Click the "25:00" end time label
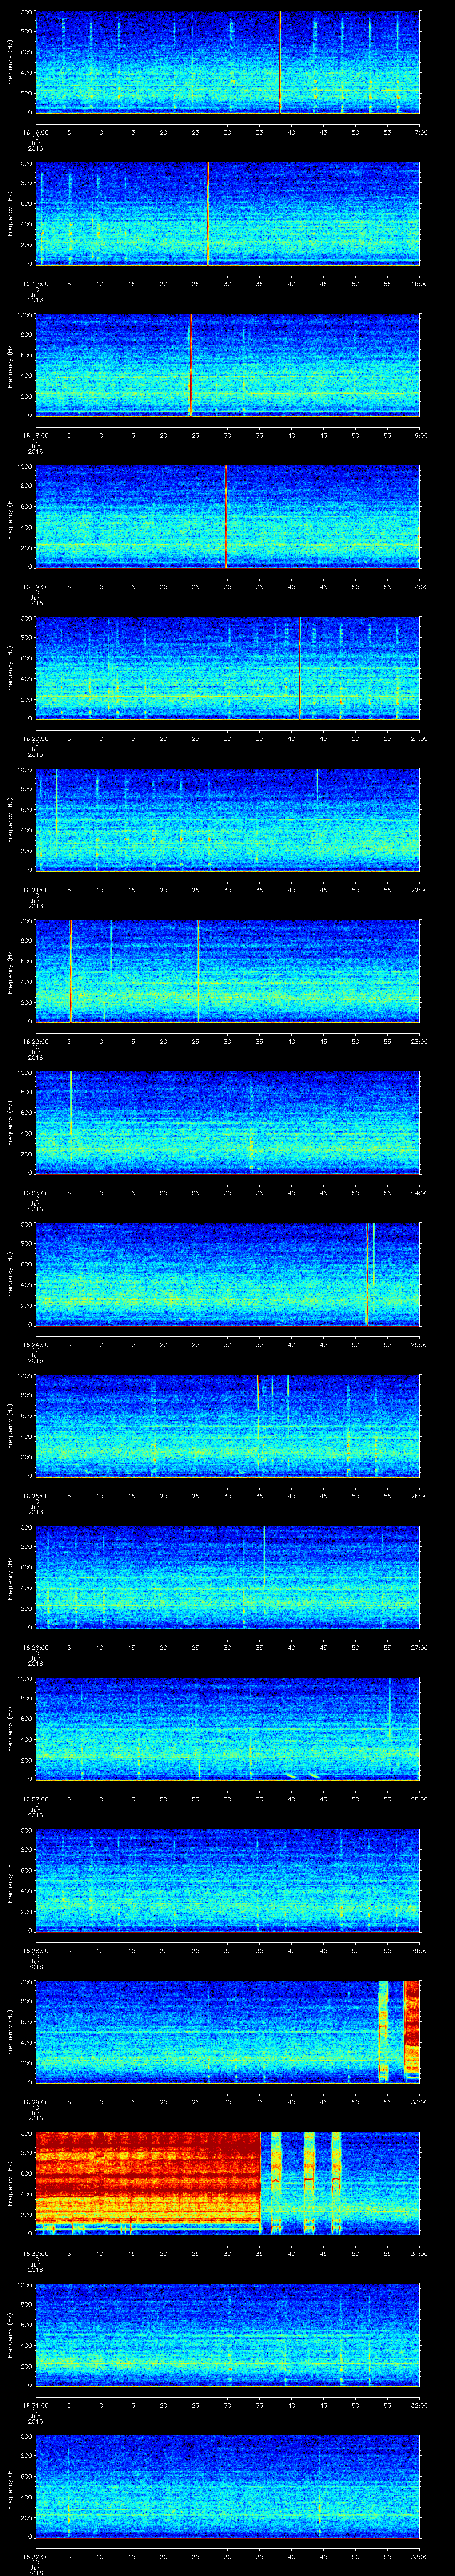This screenshot has width=455, height=2576. click(419, 1344)
